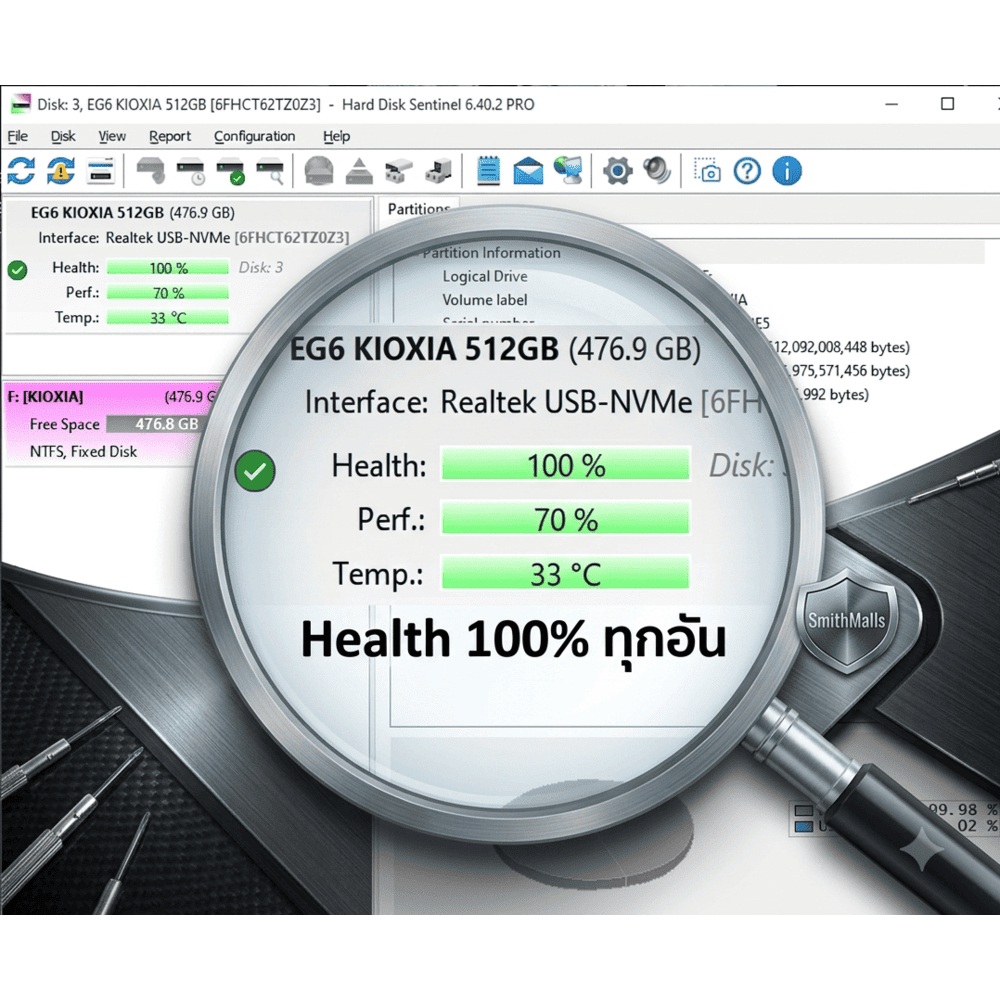Click the blue info circle icon
The height and width of the screenshot is (1000, 1000).
pos(787,171)
